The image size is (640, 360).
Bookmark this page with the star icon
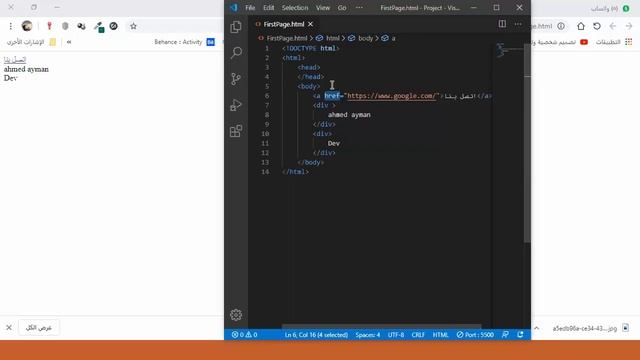(x=133, y=26)
